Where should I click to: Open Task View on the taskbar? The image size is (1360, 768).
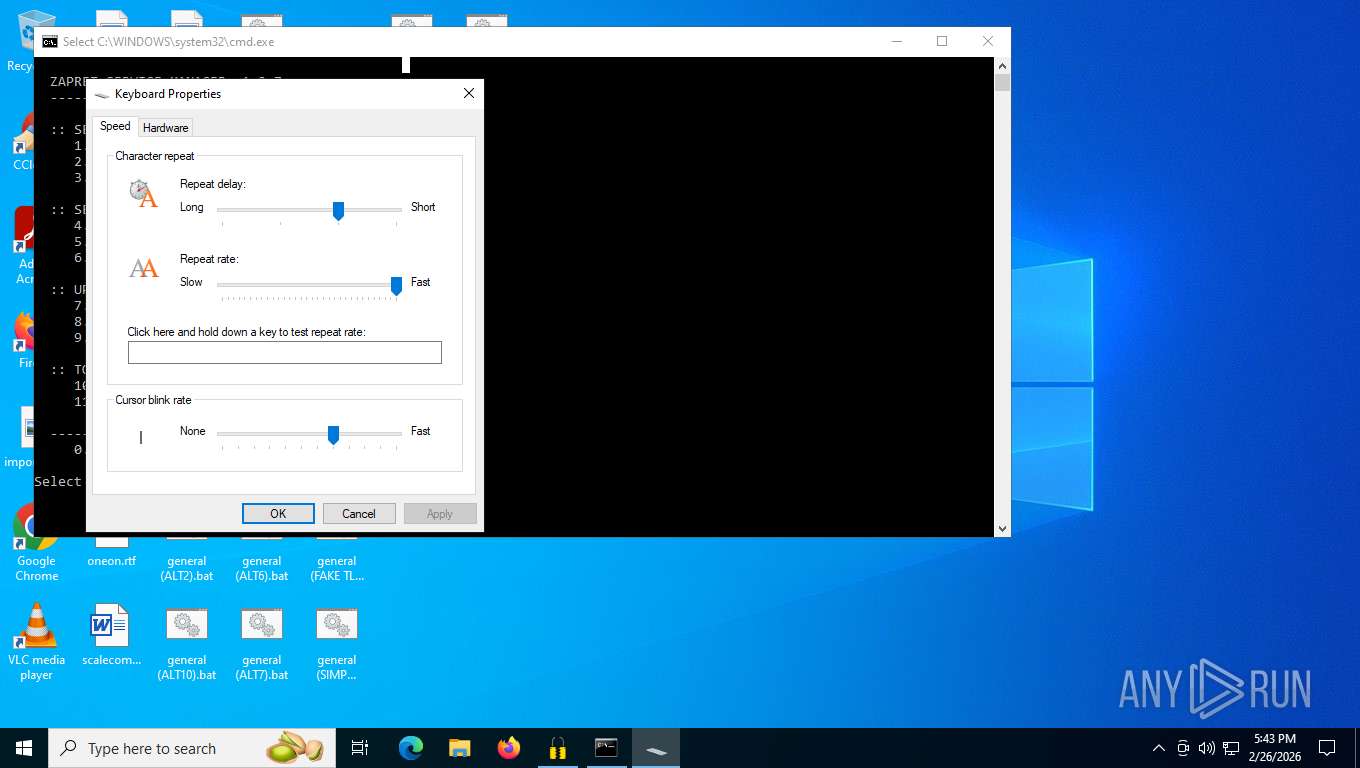tap(360, 748)
